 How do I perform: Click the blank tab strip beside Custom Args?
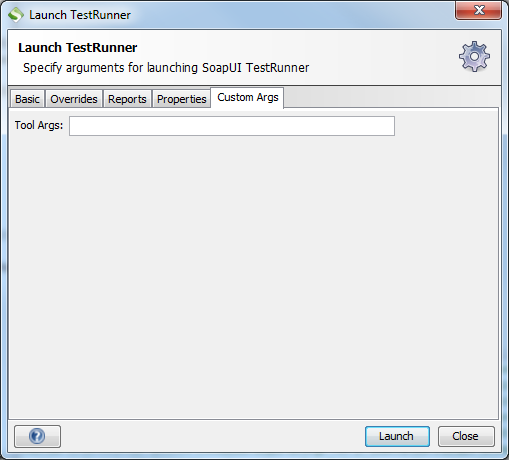coord(391,98)
